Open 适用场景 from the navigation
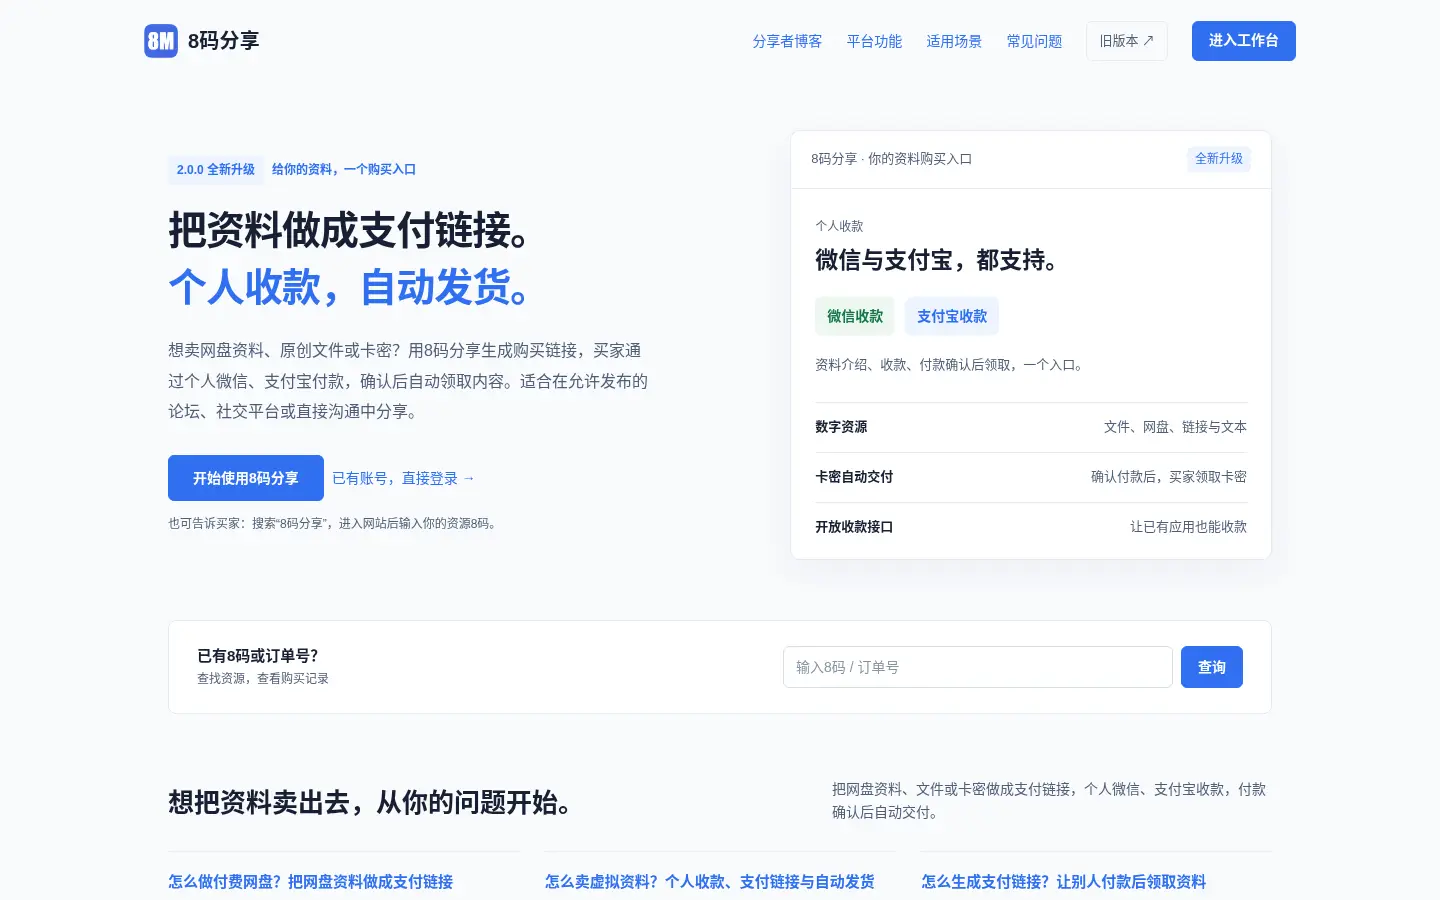The width and height of the screenshot is (1440, 900). [x=954, y=41]
